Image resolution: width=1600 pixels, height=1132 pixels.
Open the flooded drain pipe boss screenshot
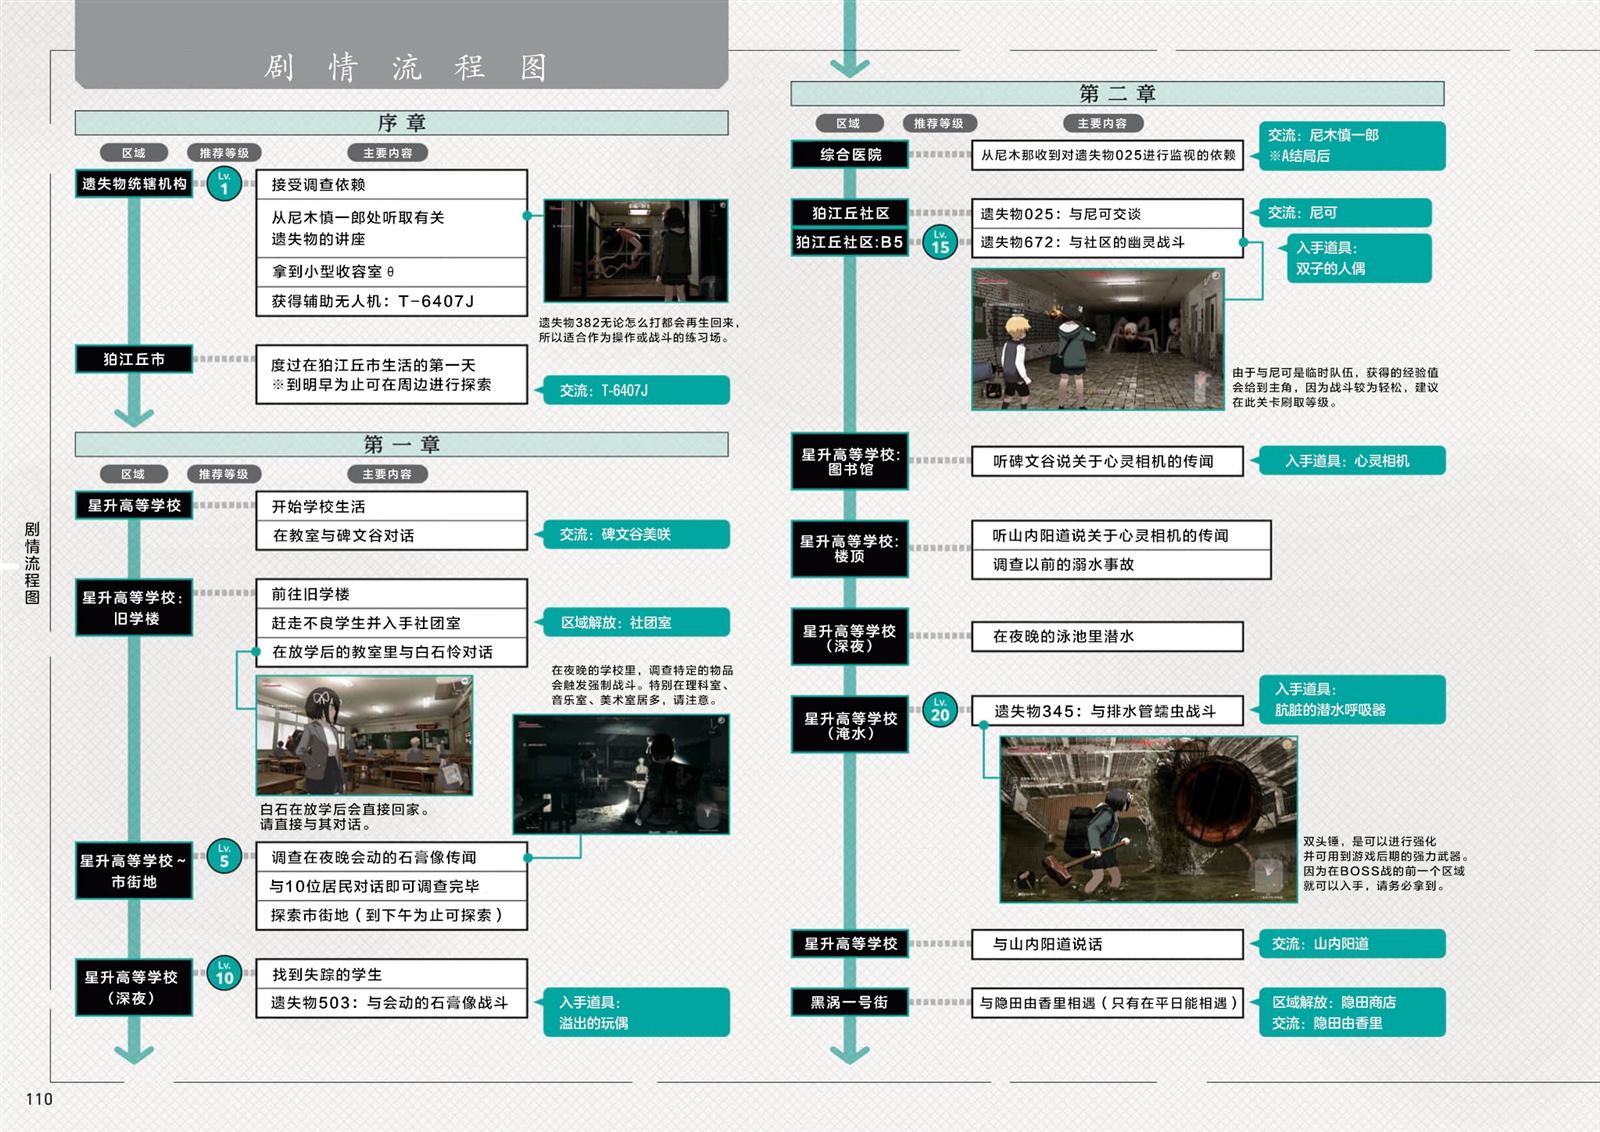tap(1148, 819)
